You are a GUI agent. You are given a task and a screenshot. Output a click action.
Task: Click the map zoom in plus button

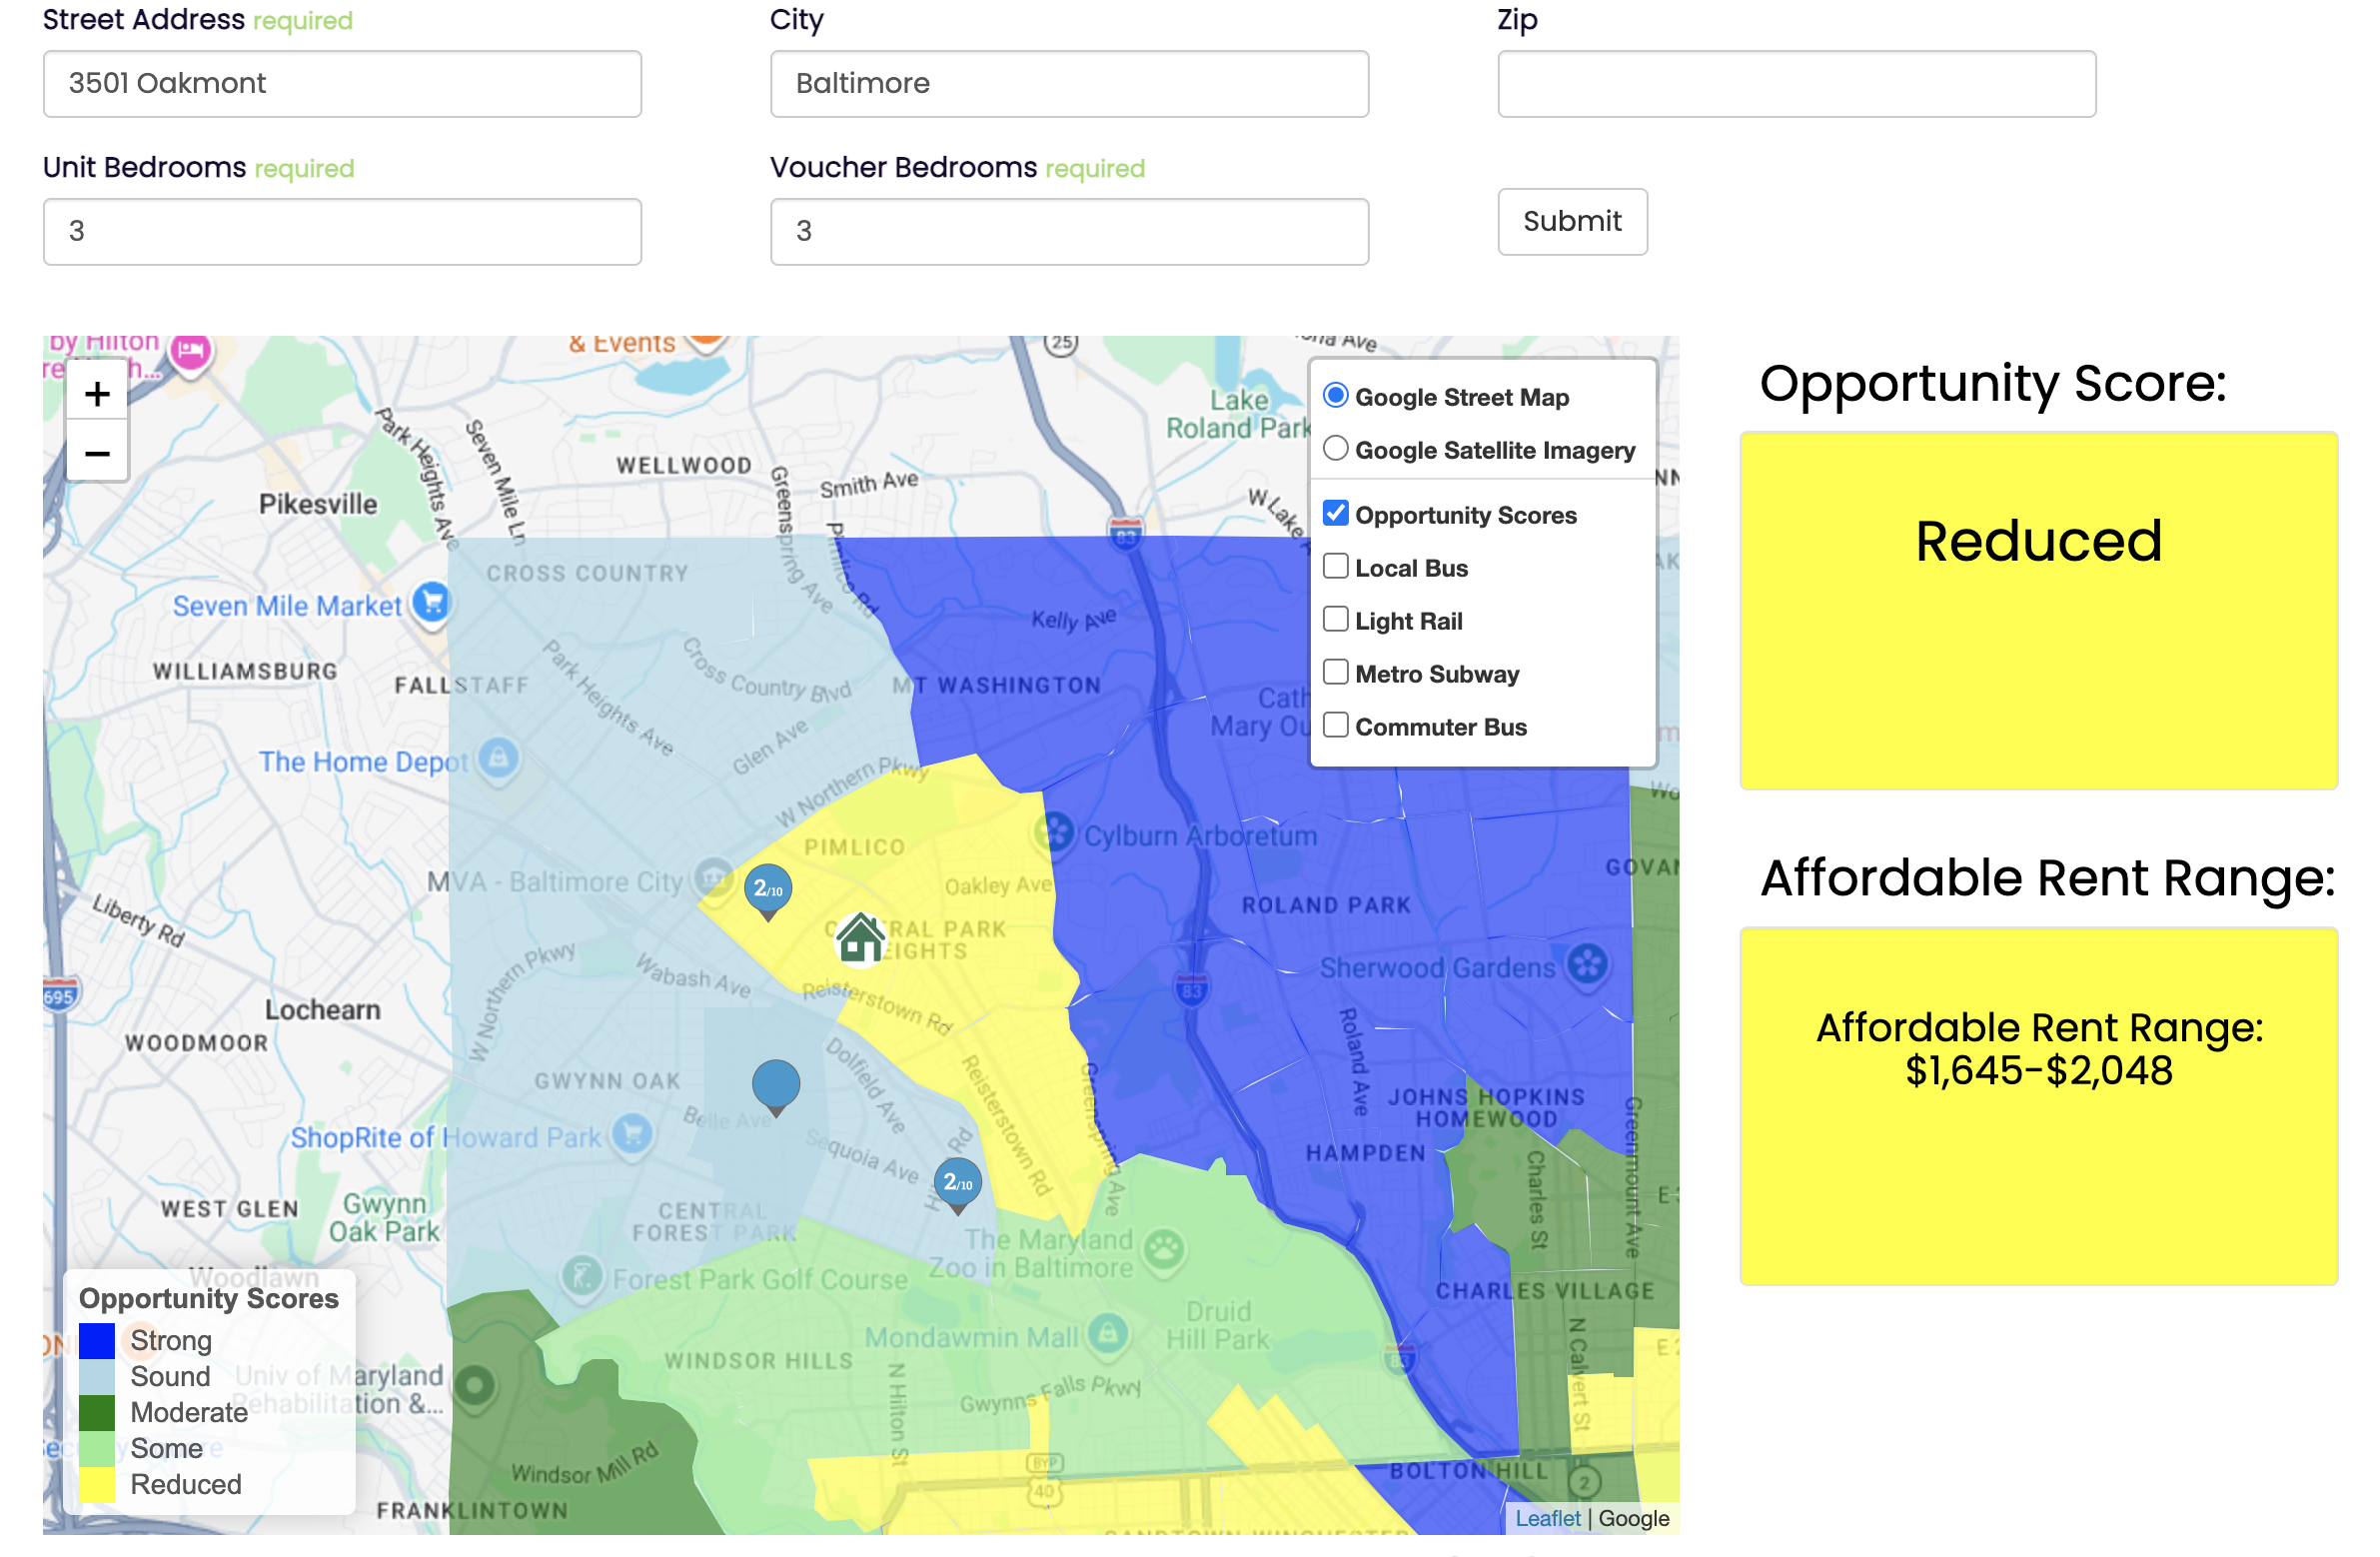click(97, 394)
